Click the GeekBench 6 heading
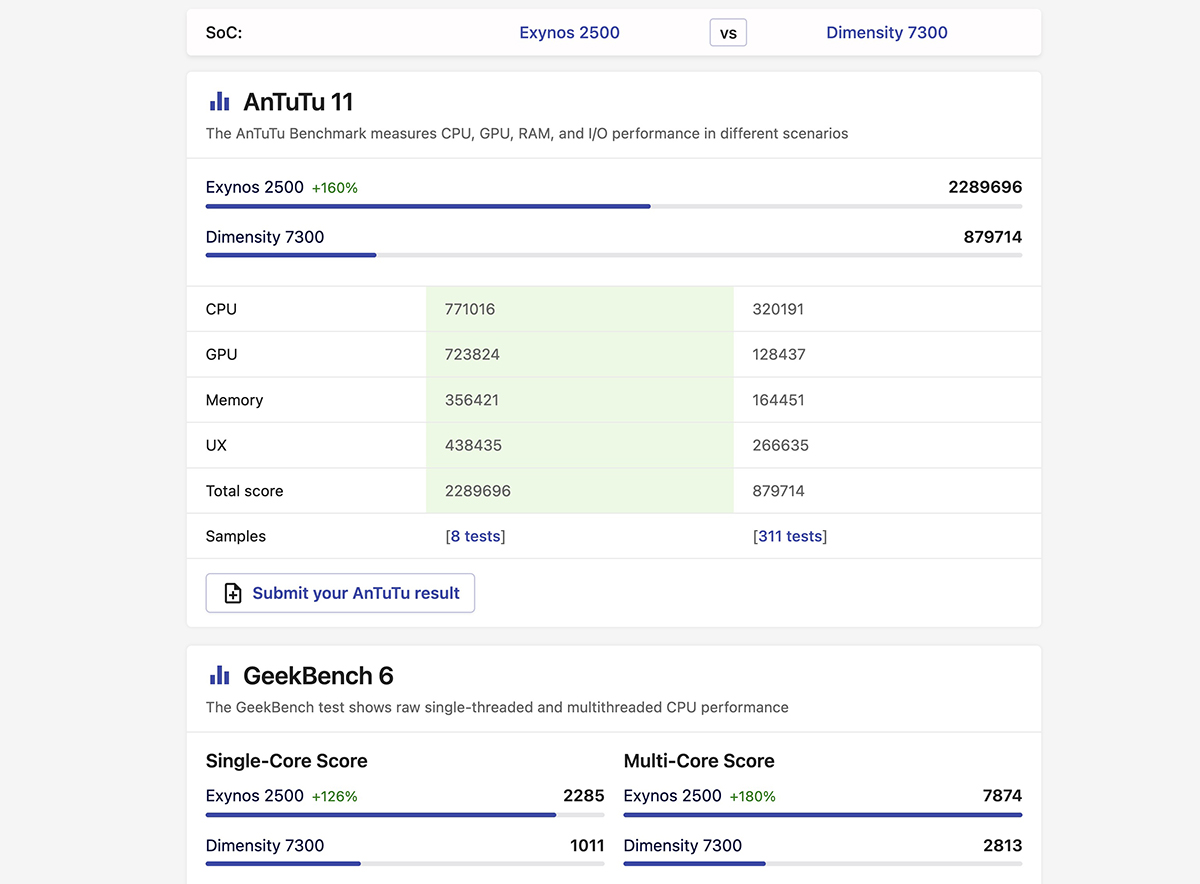Image resolution: width=1200 pixels, height=884 pixels. point(318,676)
